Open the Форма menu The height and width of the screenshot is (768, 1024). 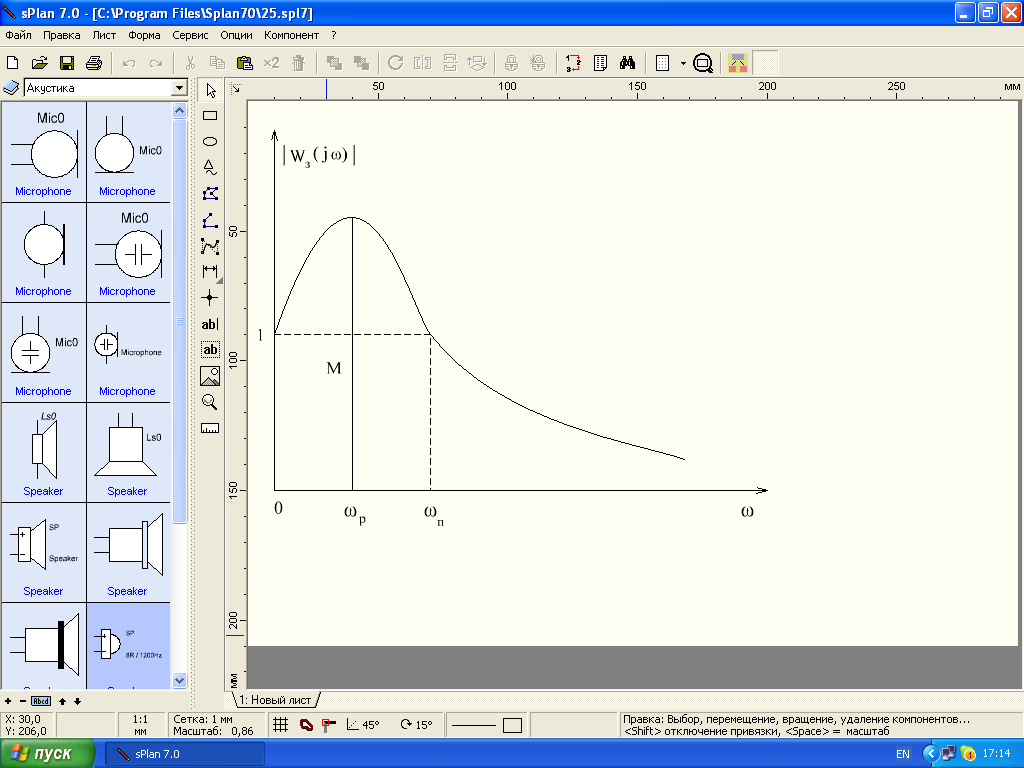coord(144,35)
